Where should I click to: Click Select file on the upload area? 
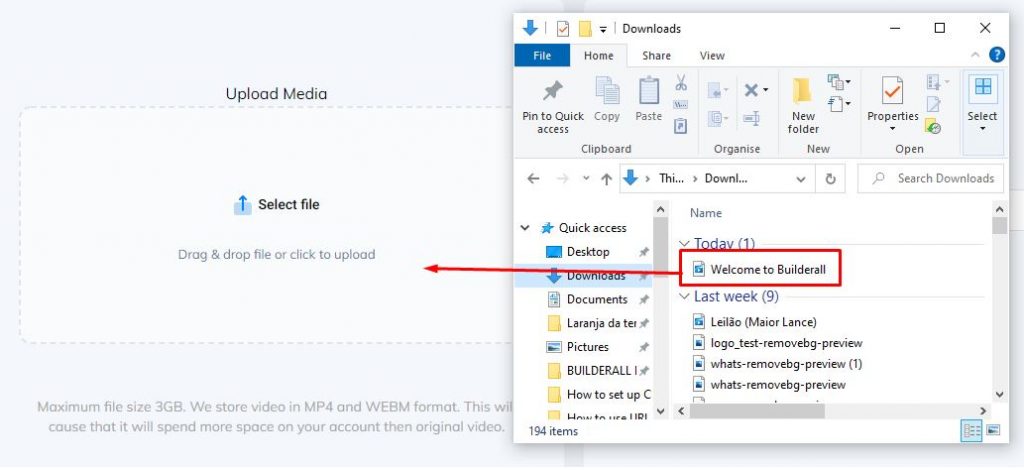277,205
